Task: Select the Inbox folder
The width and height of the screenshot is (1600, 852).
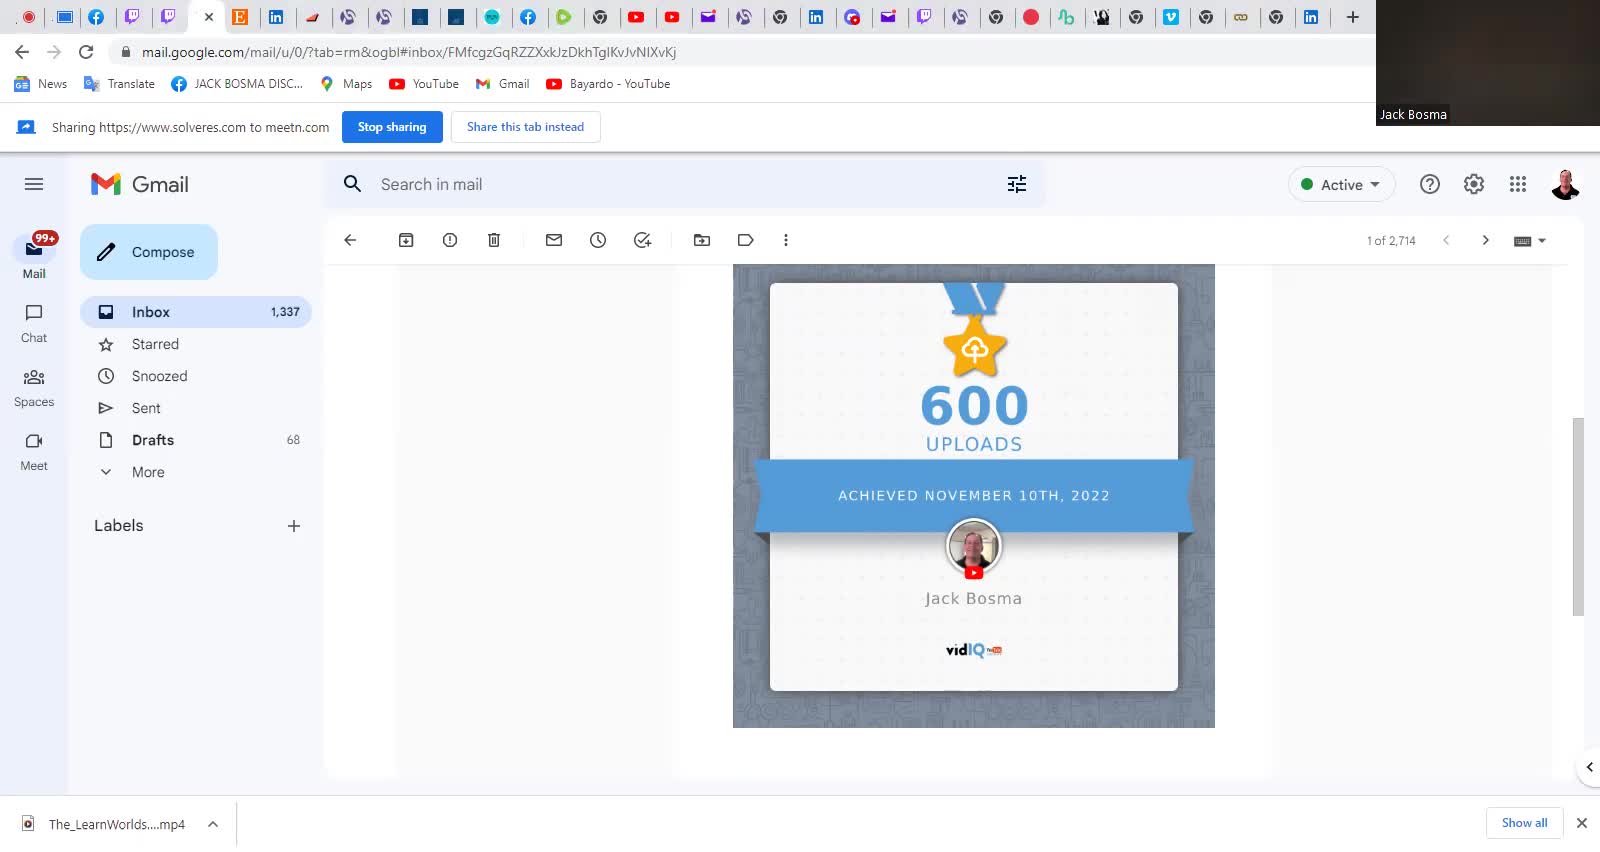Action: [x=196, y=312]
